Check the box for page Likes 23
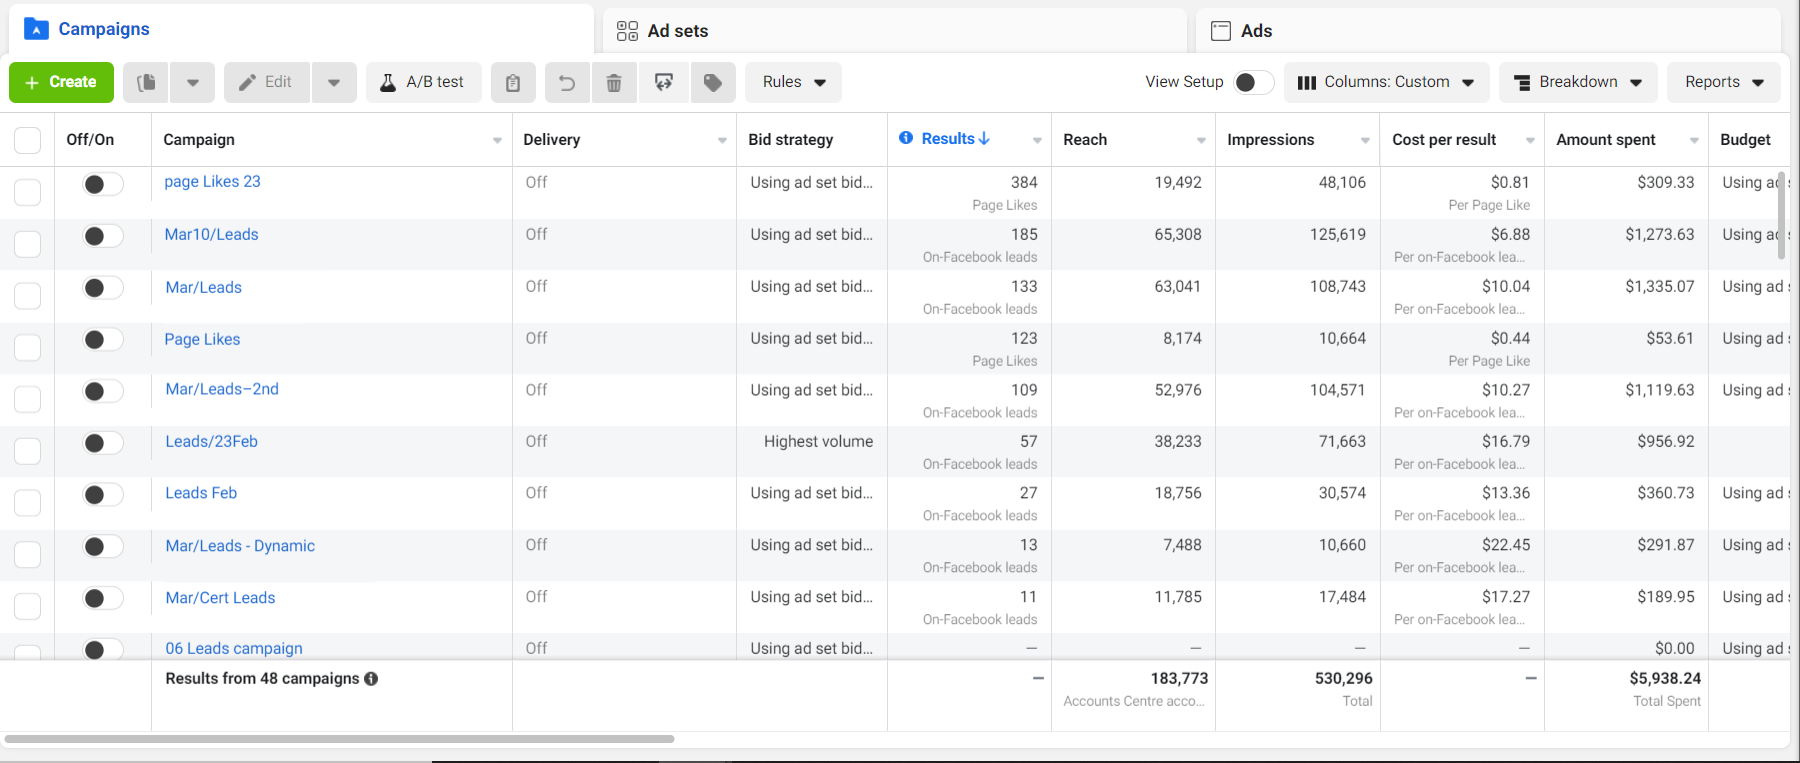1800x763 pixels. (28, 191)
